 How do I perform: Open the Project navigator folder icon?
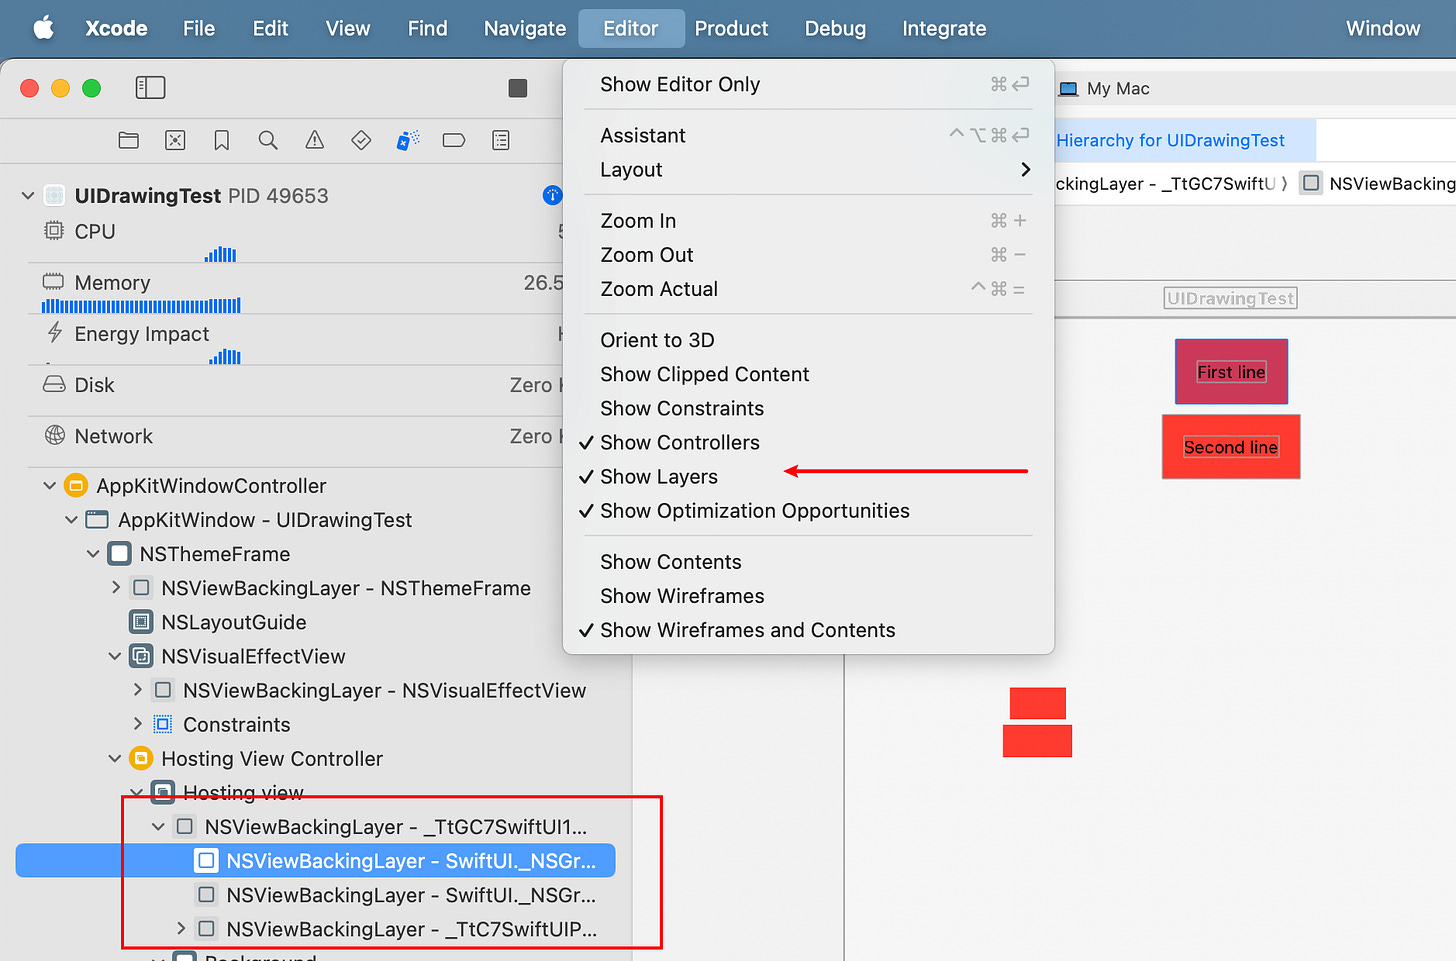point(129,140)
